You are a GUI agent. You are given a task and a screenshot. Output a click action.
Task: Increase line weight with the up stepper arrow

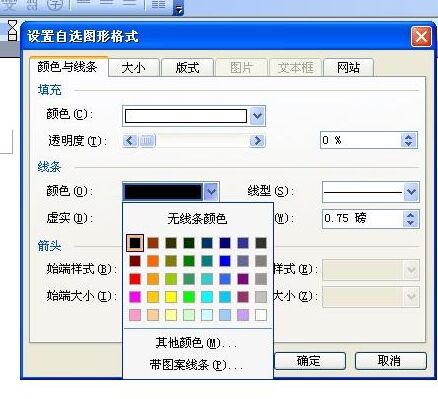[x=411, y=215]
